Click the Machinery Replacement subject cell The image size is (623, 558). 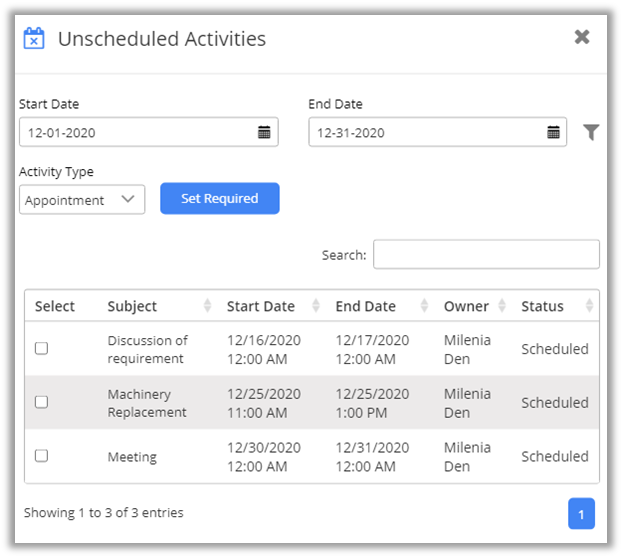pyautogui.click(x=147, y=403)
